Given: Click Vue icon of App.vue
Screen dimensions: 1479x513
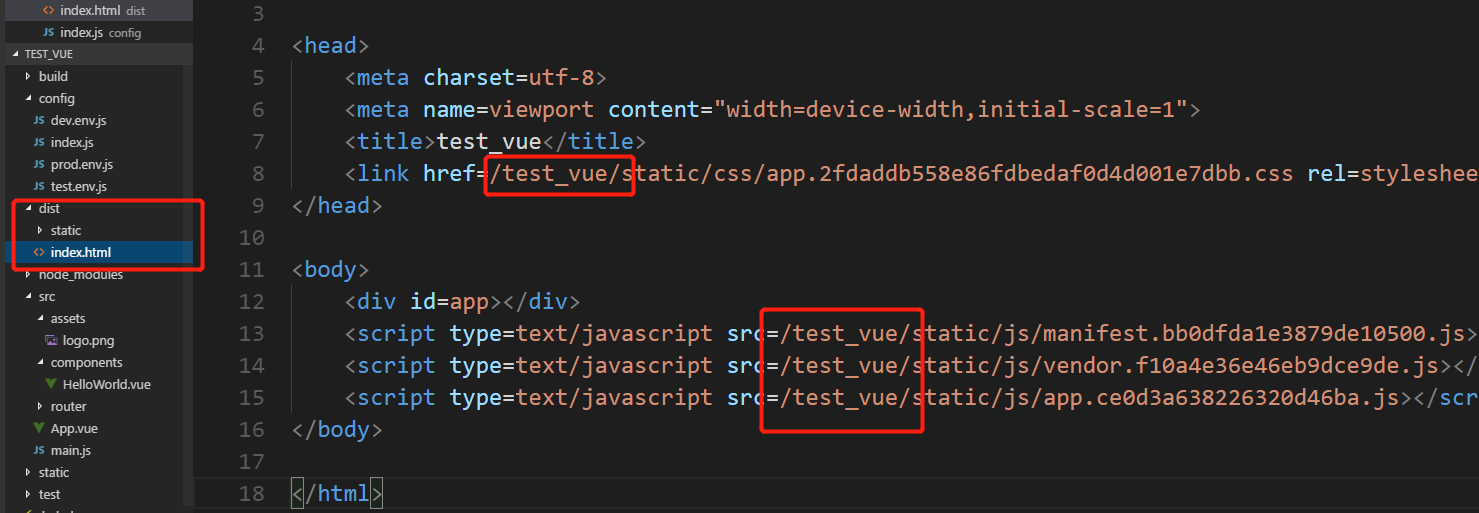Looking at the screenshot, I should (39, 428).
